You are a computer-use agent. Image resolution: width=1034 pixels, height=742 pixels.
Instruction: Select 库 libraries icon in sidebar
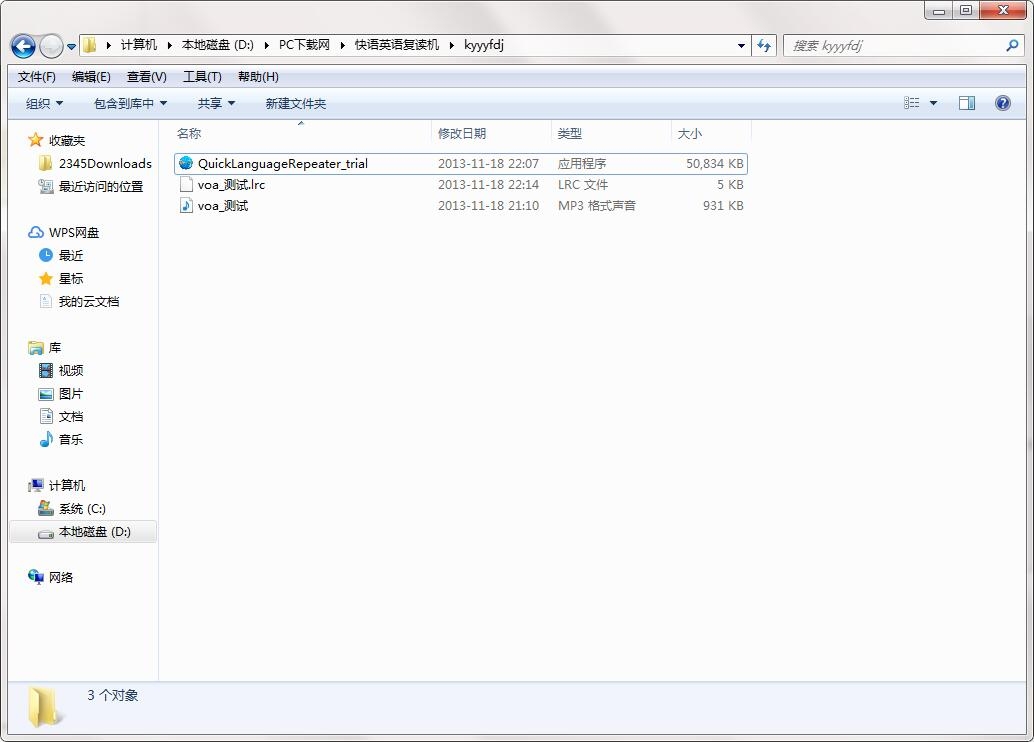click(36, 347)
